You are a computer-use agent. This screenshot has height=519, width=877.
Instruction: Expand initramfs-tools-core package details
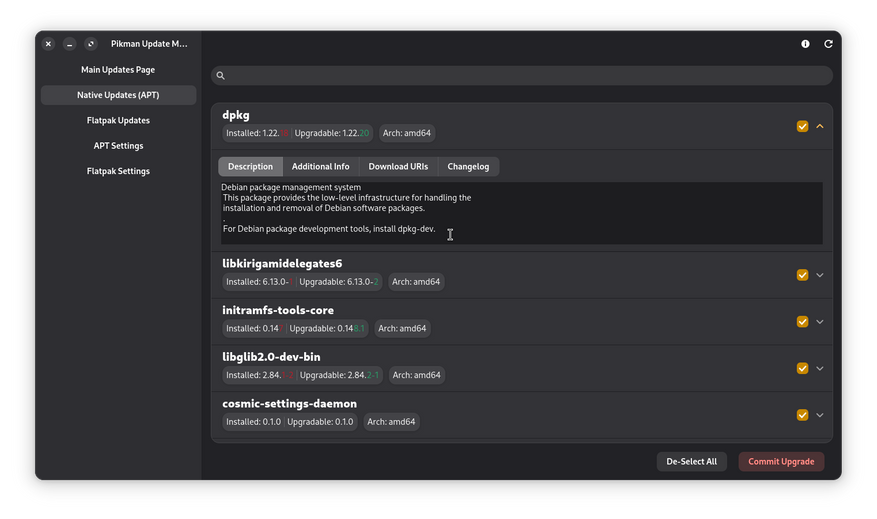(820, 322)
